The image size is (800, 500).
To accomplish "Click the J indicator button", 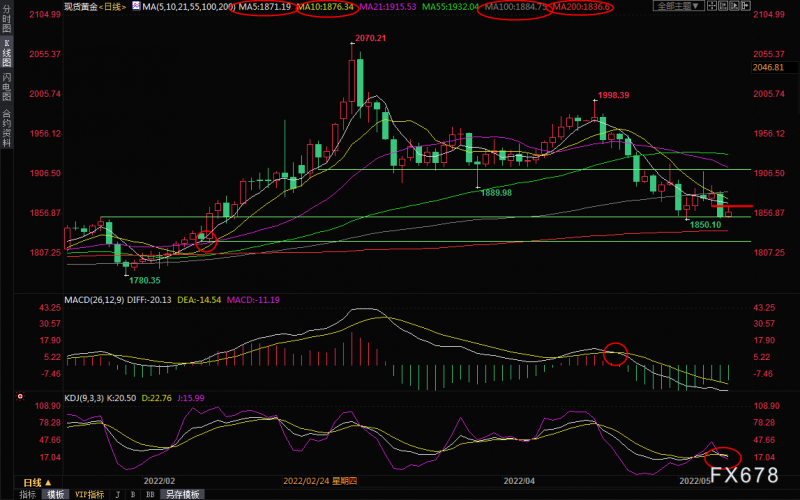I will [117, 494].
